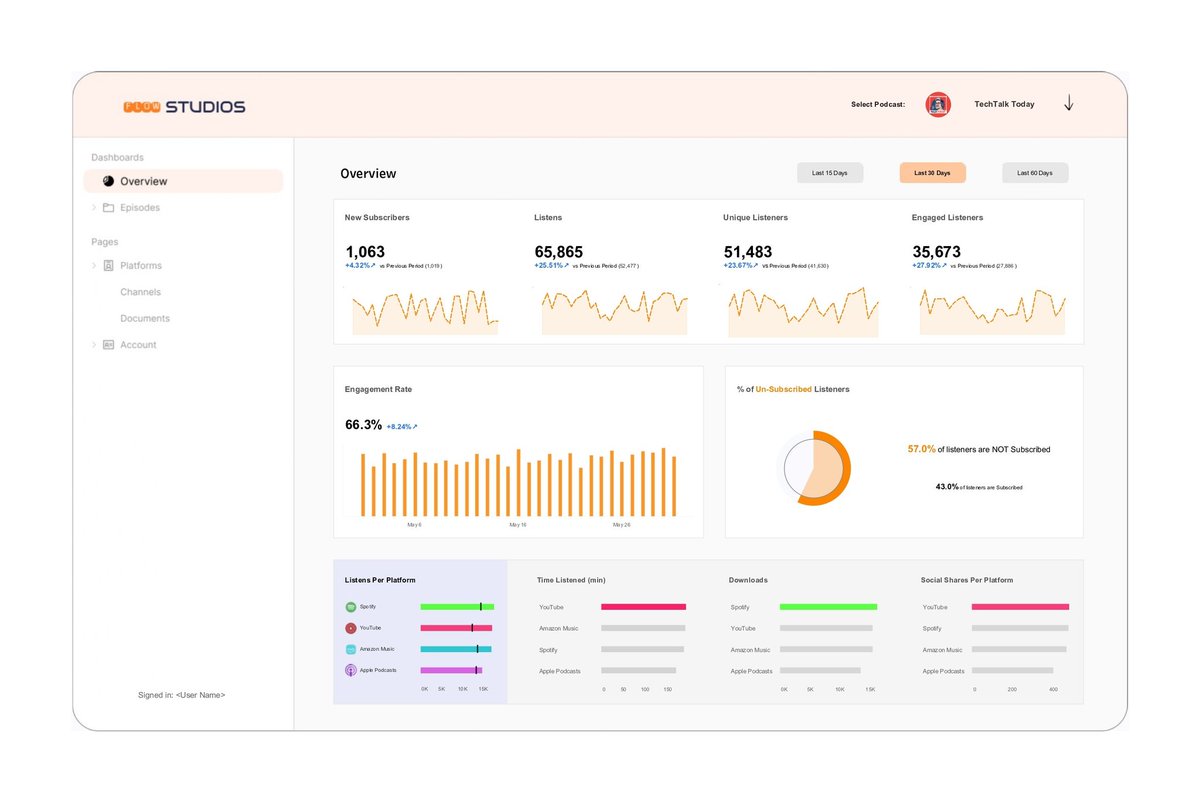Click the Platforms page icon

(108, 265)
